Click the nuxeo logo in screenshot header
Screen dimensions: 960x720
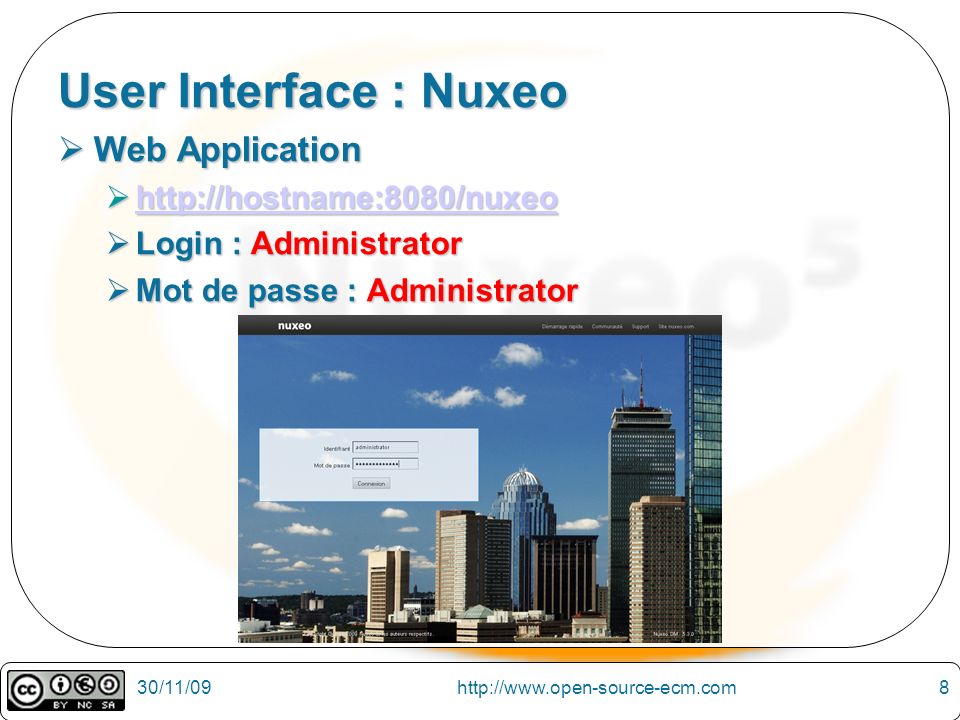(294, 326)
